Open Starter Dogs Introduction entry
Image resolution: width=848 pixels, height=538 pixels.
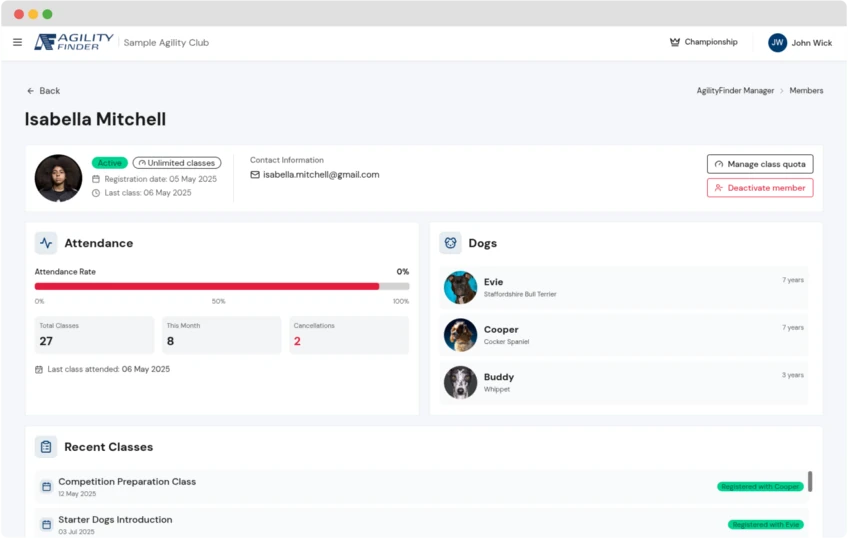click(421, 523)
